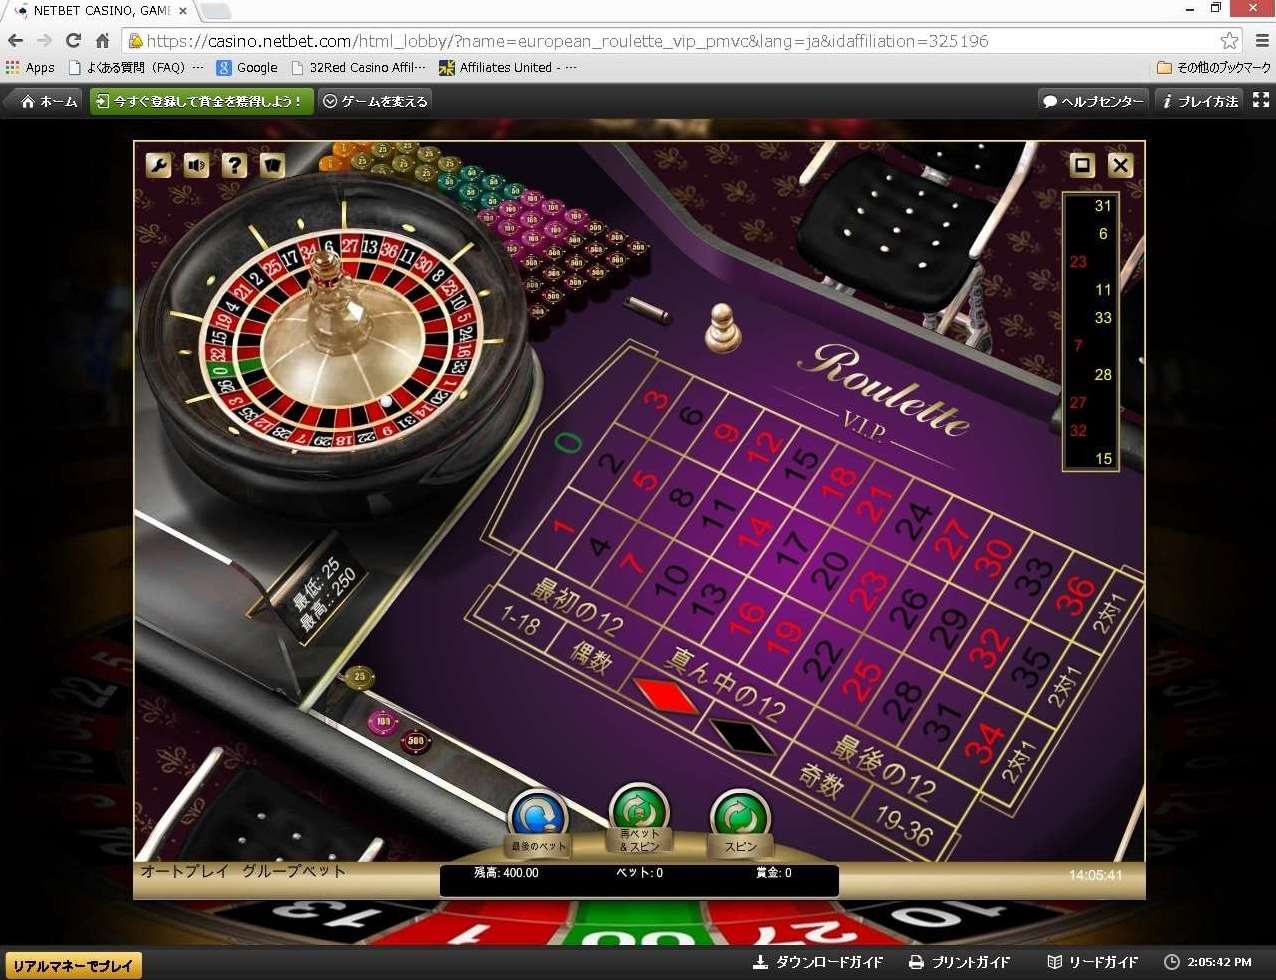Viewport: 1276px width, 980px height.
Task: Place a chip on red 1
Action: [x=565, y=525]
